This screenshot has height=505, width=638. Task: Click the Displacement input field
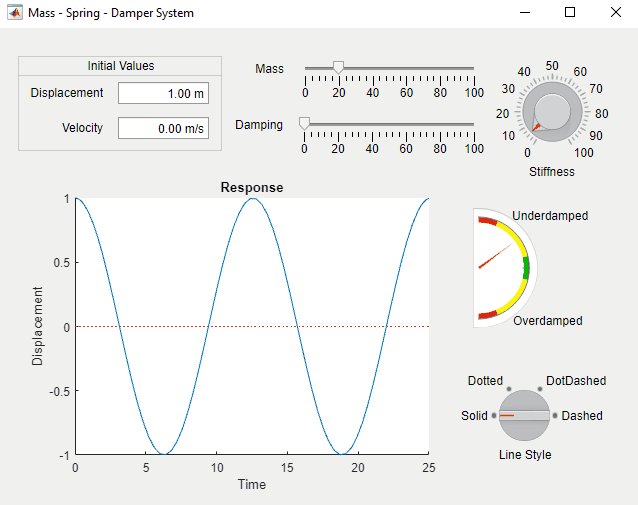163,94
